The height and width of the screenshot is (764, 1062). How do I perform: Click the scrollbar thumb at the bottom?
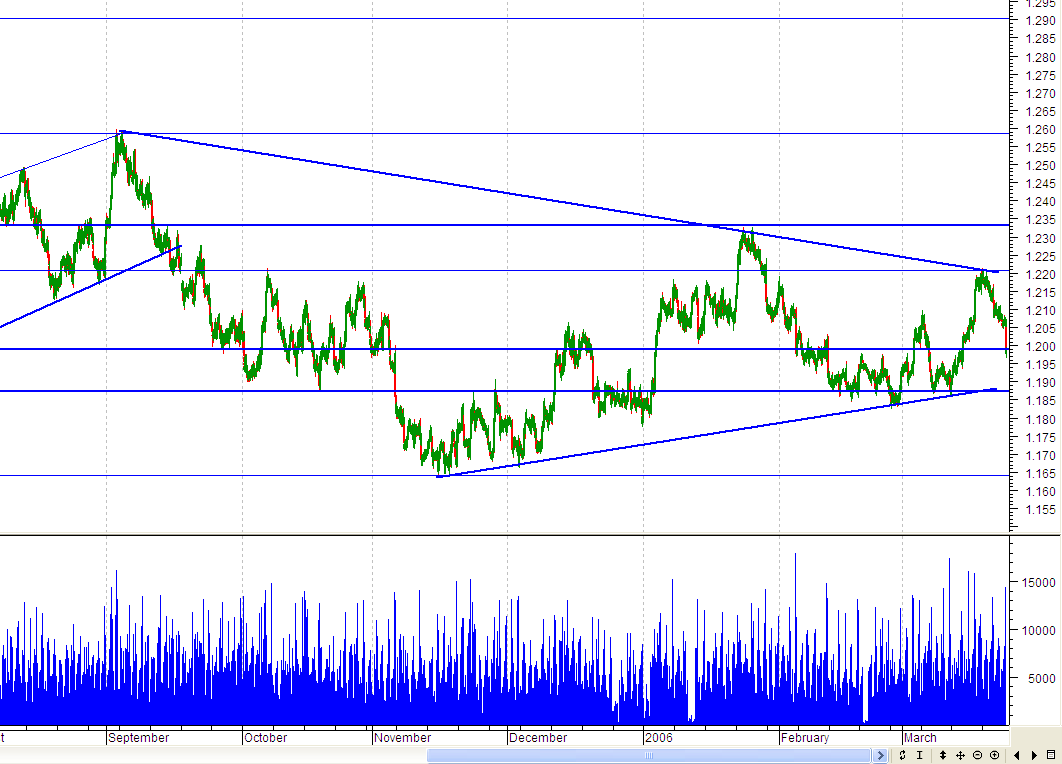[x=650, y=755]
